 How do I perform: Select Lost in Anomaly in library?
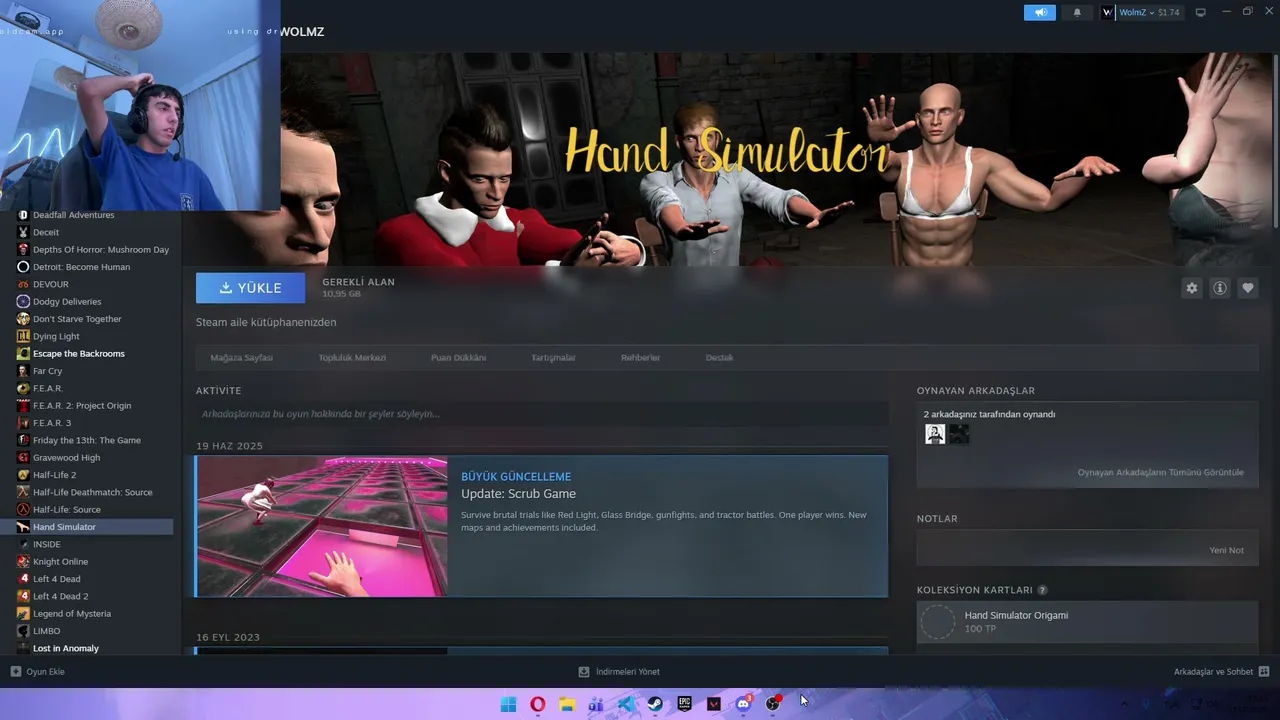(66, 648)
